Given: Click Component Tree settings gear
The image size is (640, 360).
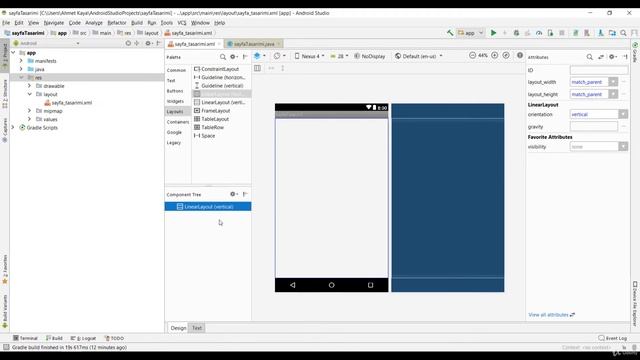Looking at the screenshot, I should [233, 194].
